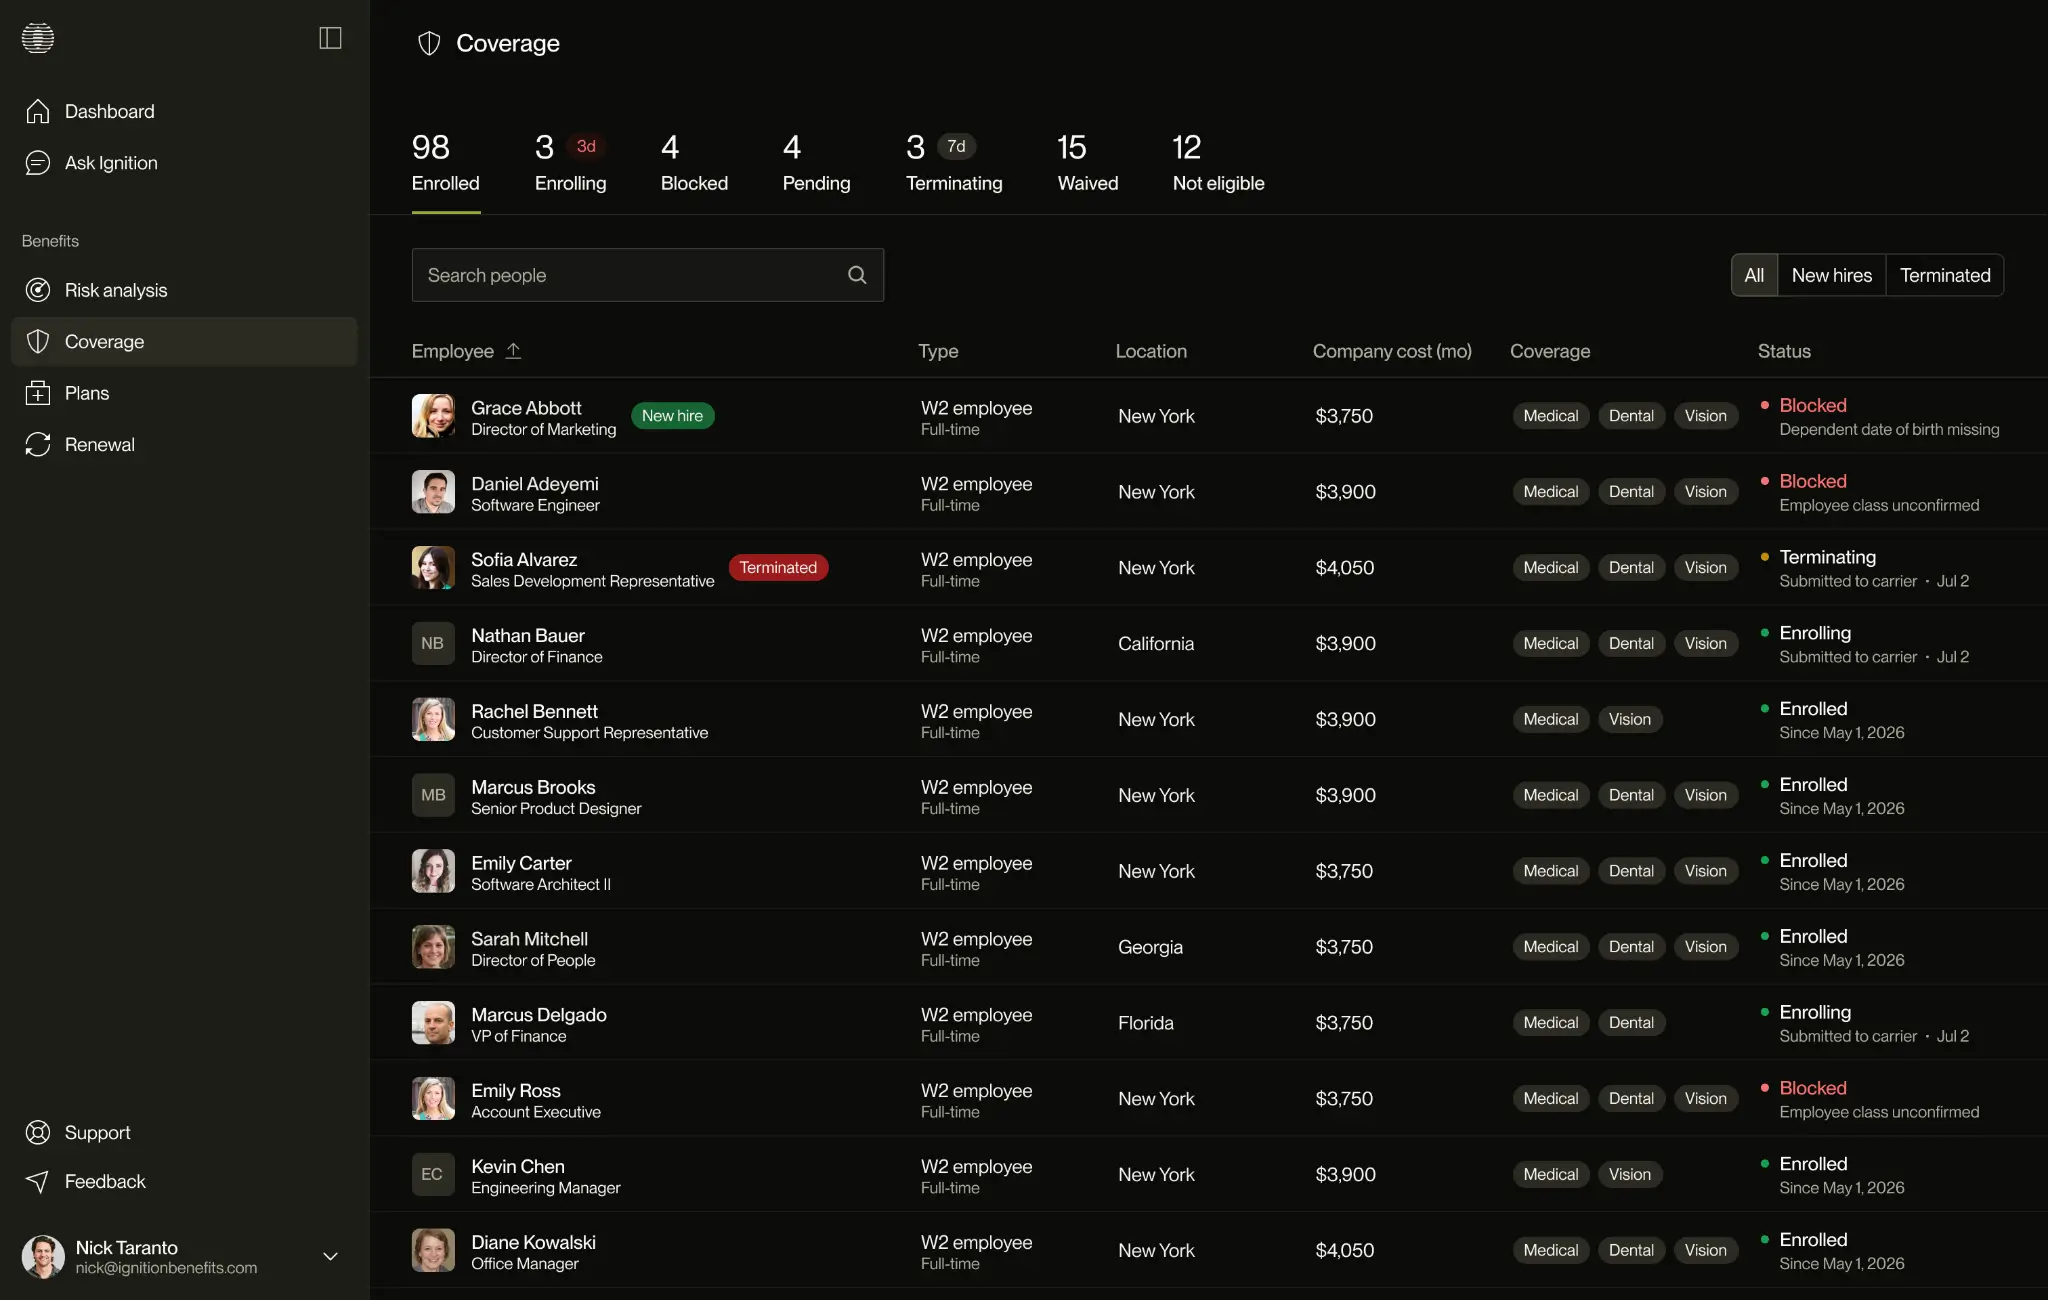Click the Terminated badge on Sofia Alvarez
The width and height of the screenshot is (2048, 1300).
pyautogui.click(x=778, y=568)
